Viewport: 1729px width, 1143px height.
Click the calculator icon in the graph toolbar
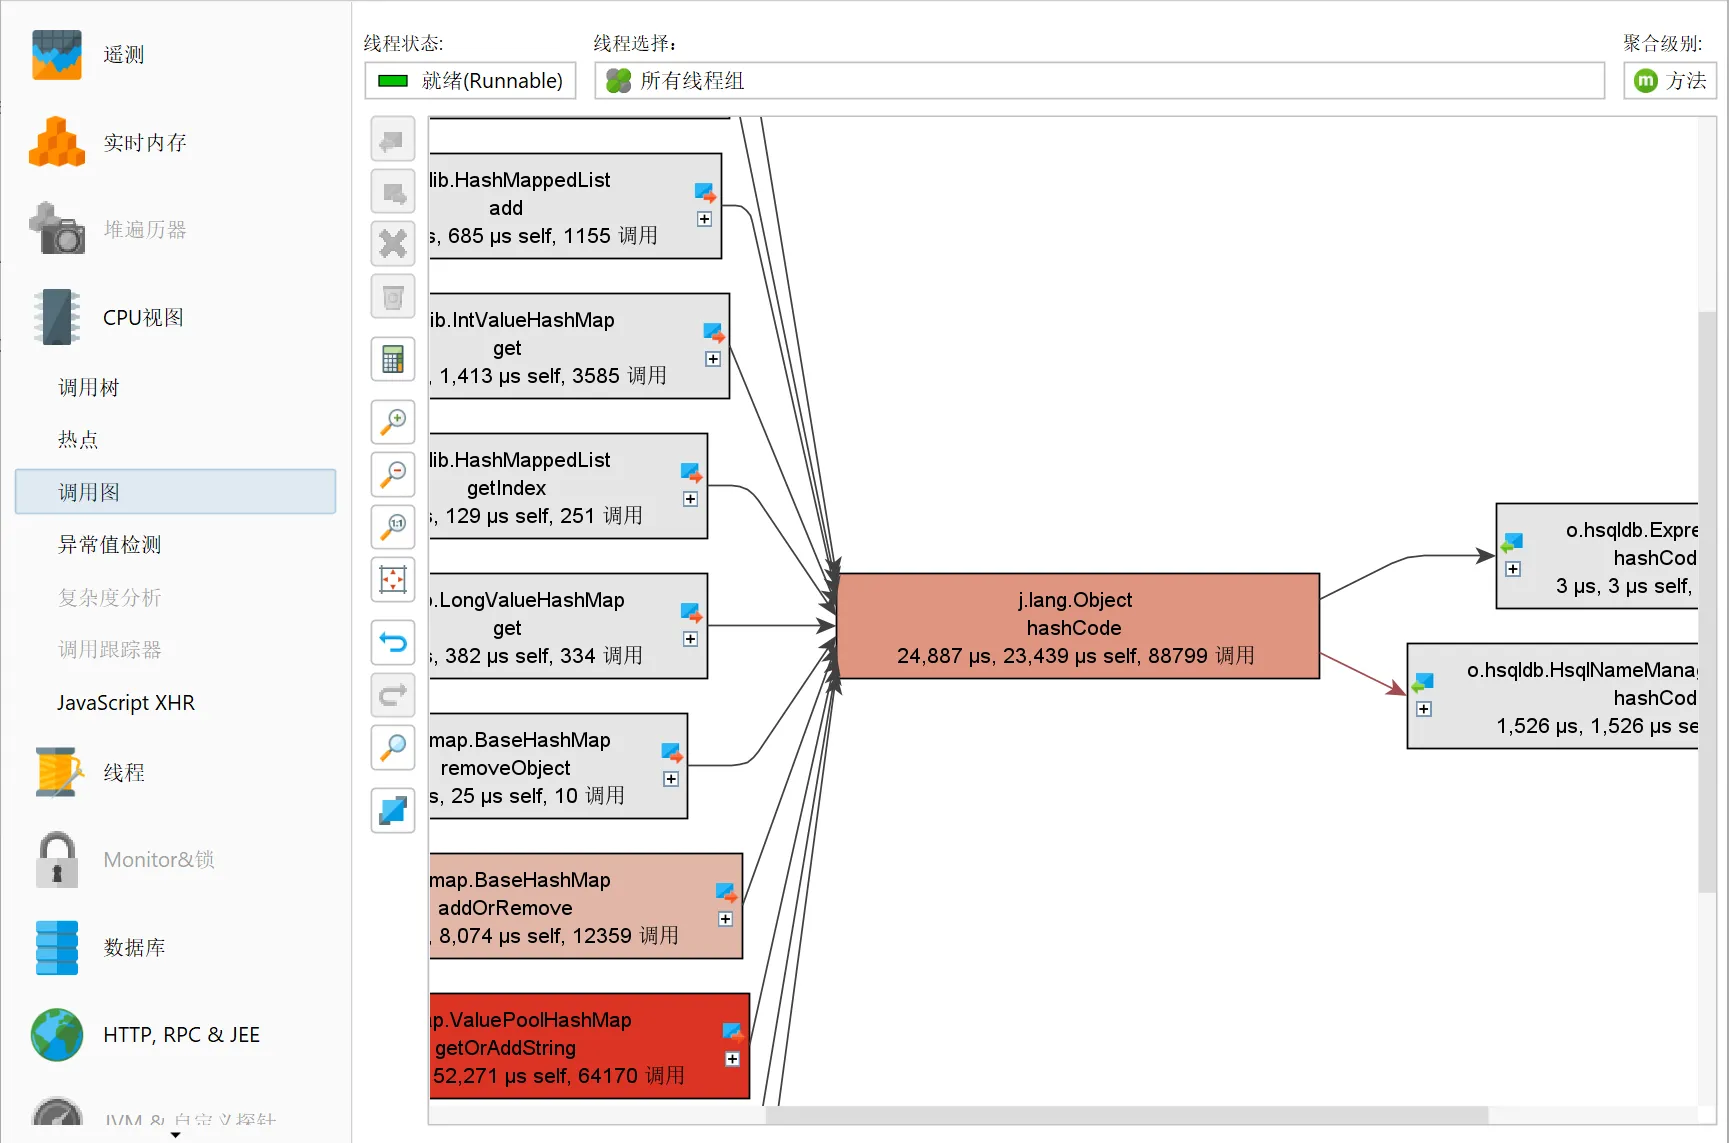[x=392, y=359]
